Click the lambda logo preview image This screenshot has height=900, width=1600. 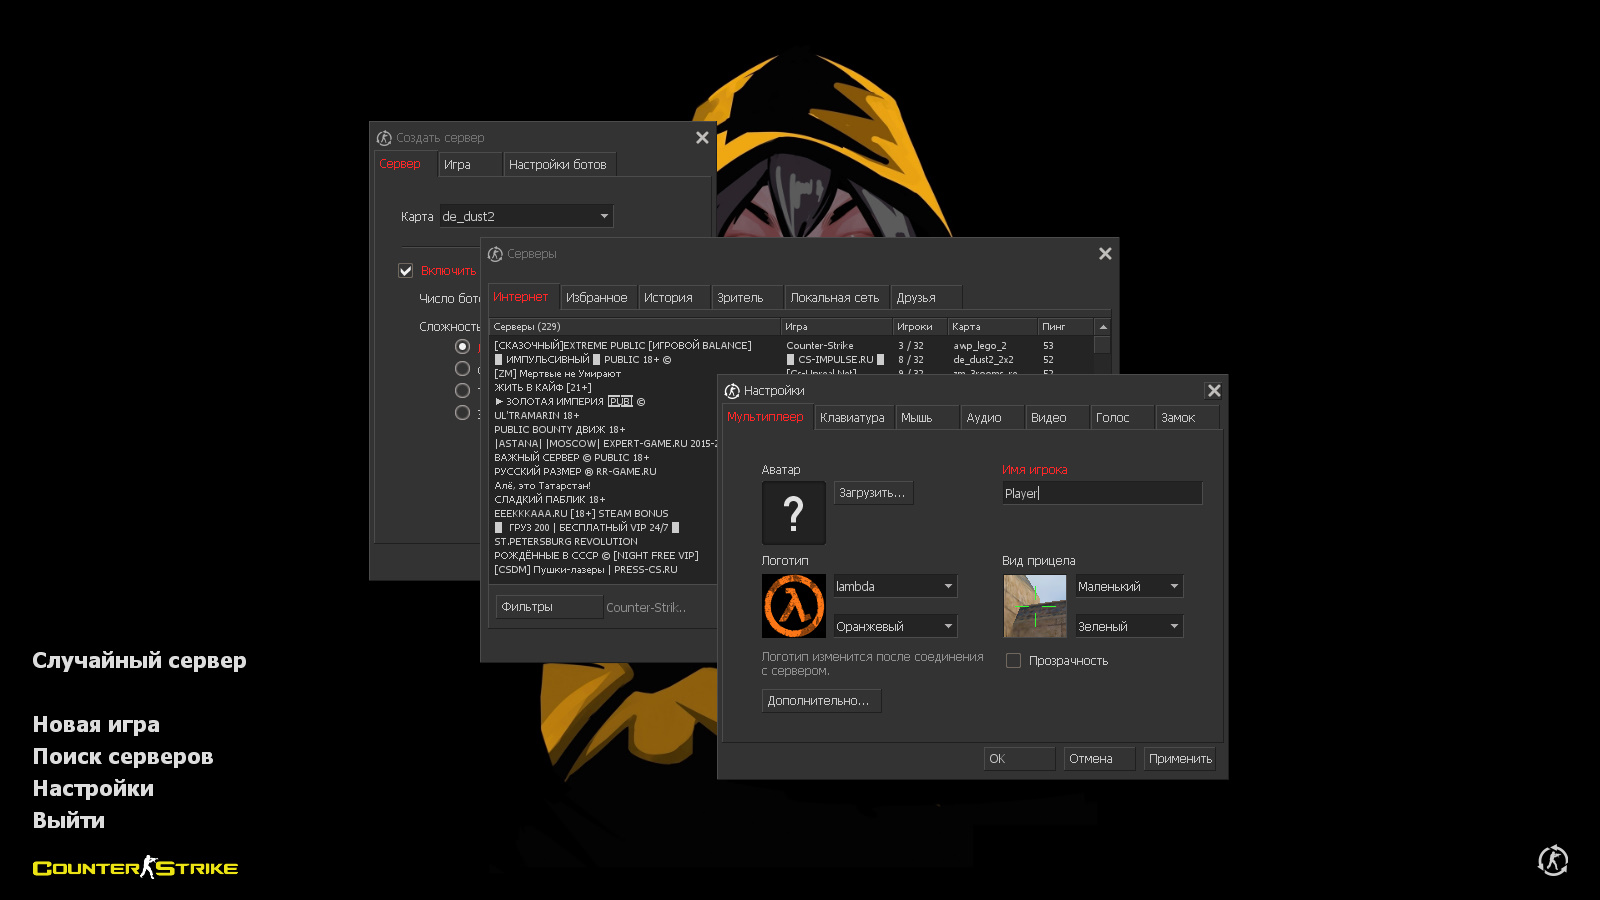coord(794,606)
